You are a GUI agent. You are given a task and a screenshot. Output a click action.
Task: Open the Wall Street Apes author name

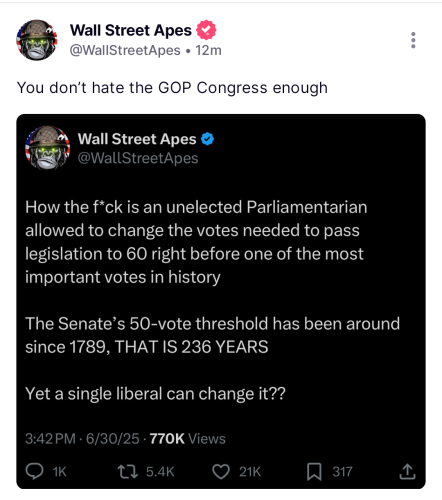131,30
